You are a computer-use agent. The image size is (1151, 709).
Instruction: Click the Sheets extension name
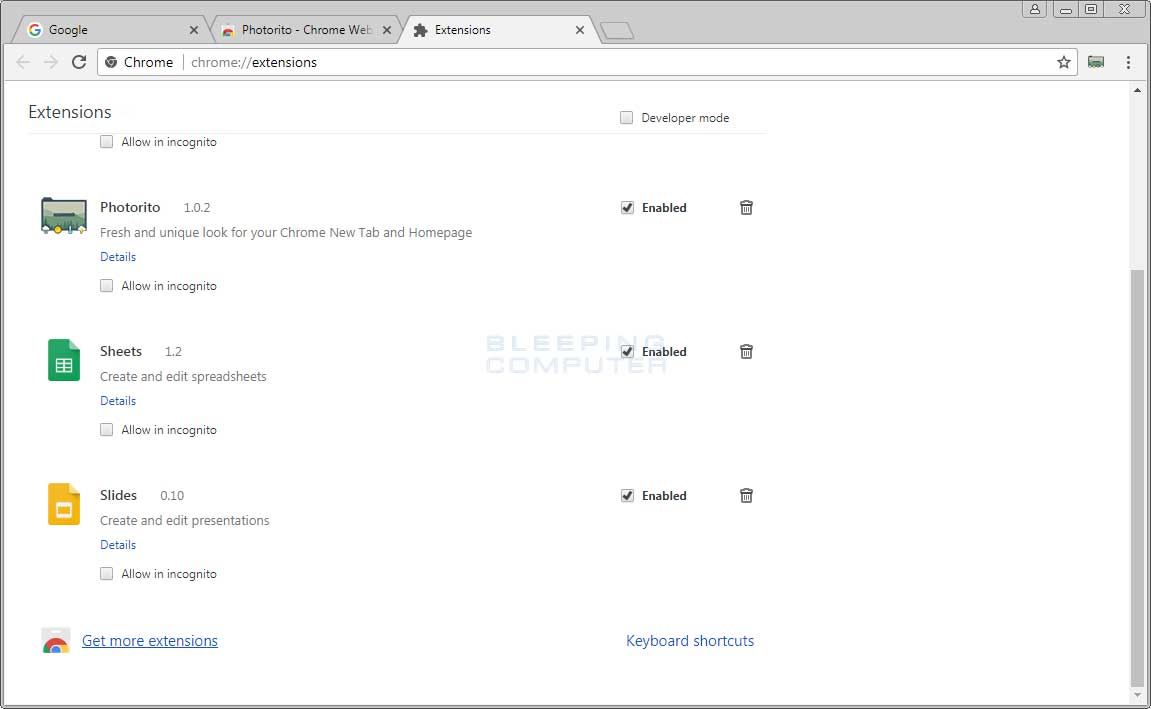(x=121, y=351)
